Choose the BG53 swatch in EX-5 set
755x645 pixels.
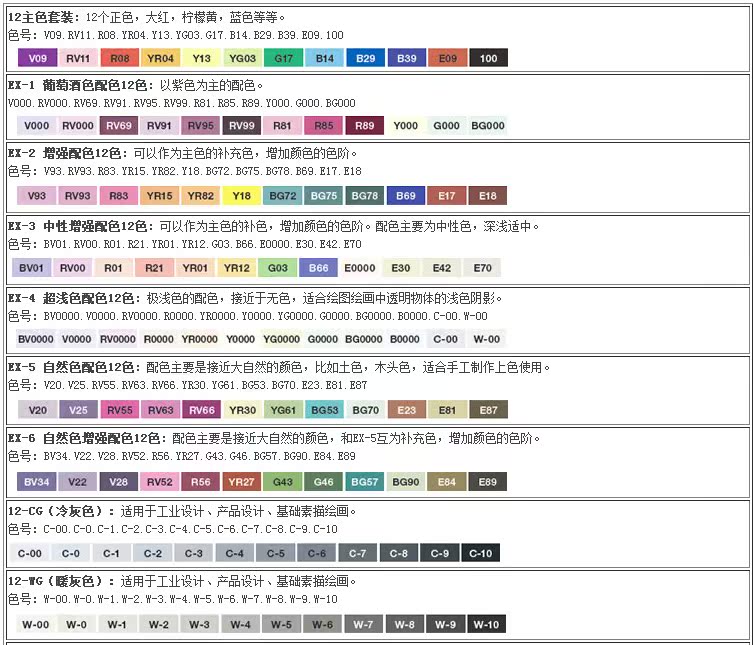coord(325,410)
